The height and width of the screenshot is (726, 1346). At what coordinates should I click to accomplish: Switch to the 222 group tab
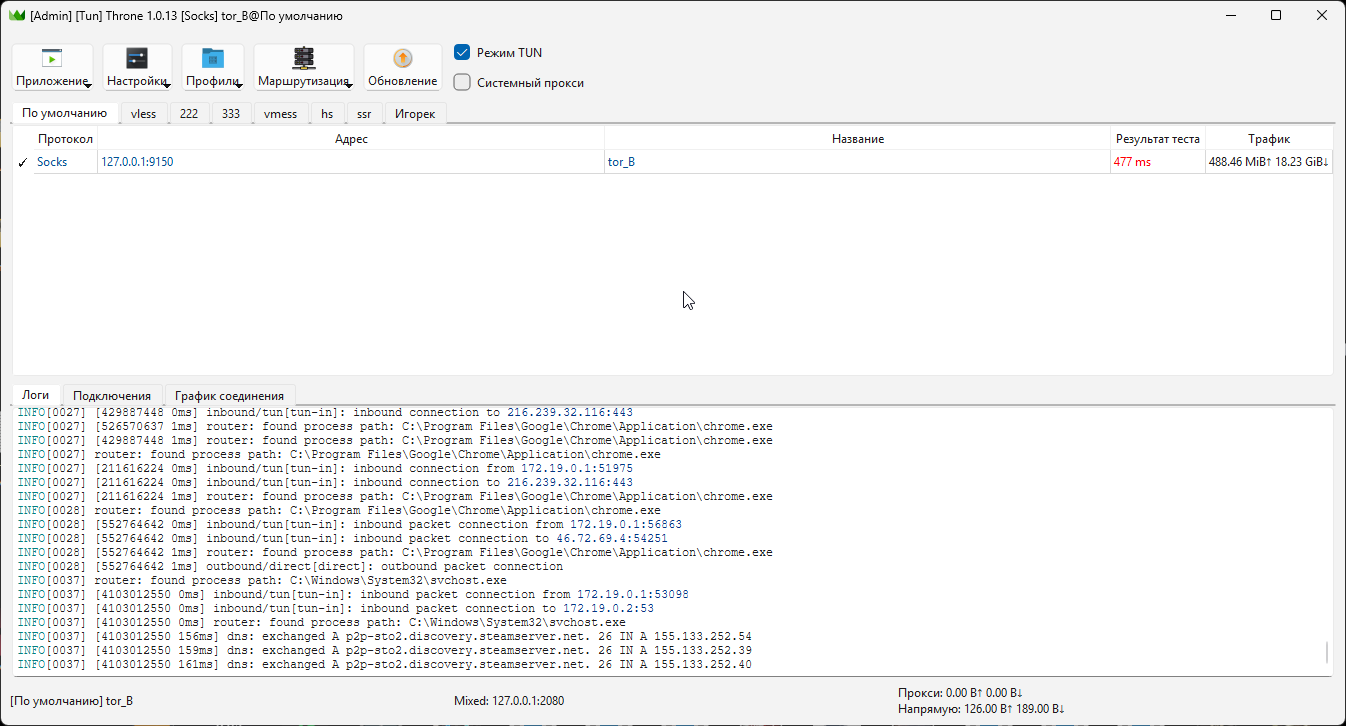[189, 114]
